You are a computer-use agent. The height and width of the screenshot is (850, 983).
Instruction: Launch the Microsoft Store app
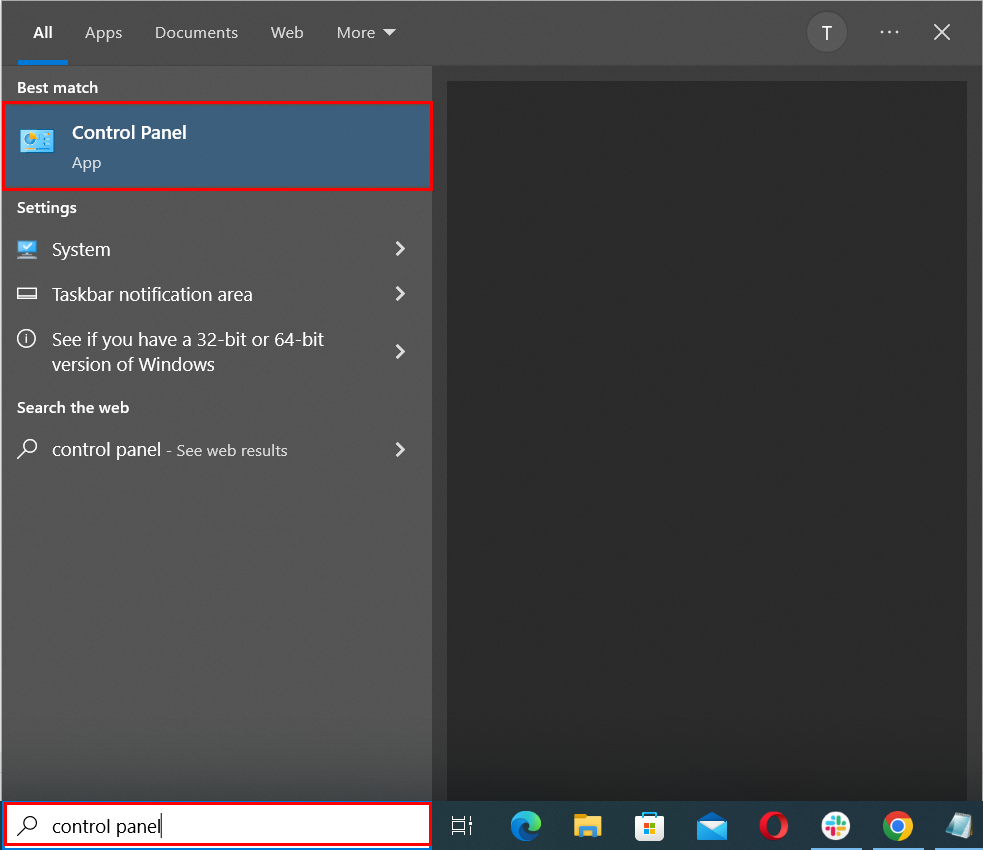[x=649, y=826]
